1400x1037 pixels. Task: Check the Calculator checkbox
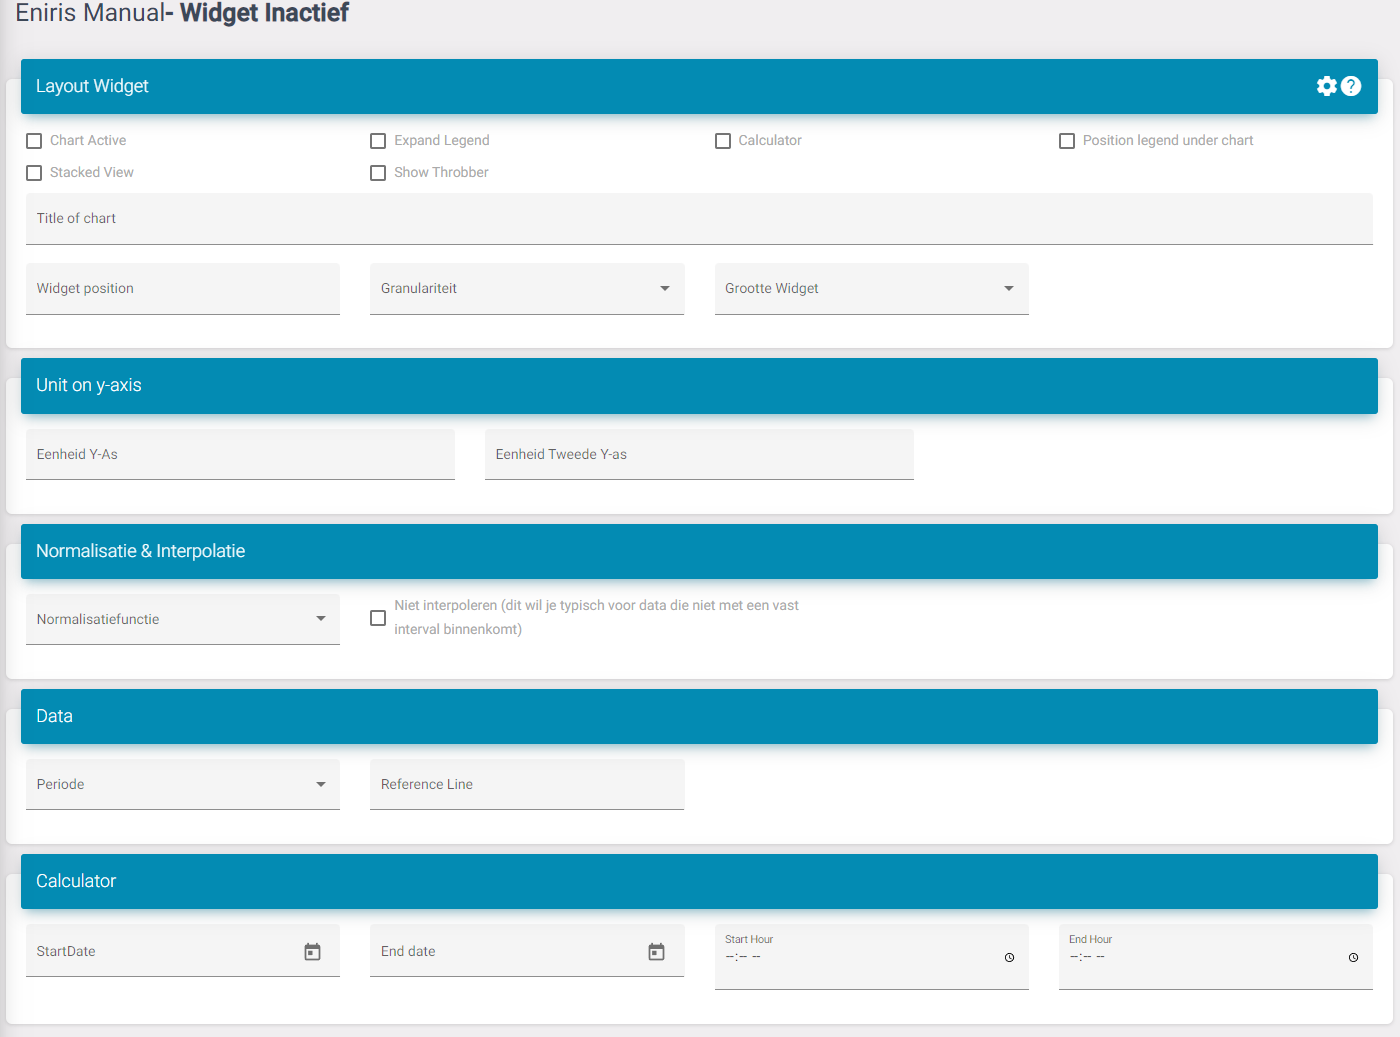tap(723, 141)
